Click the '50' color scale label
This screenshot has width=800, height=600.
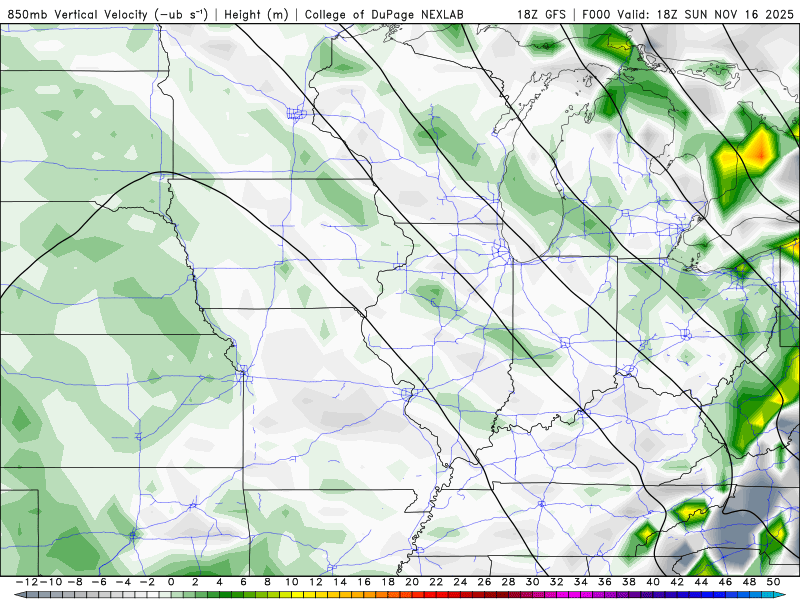(773, 582)
